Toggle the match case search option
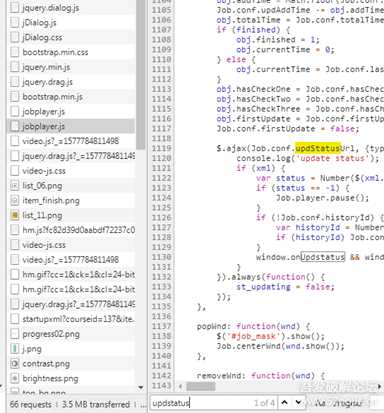 (320, 403)
